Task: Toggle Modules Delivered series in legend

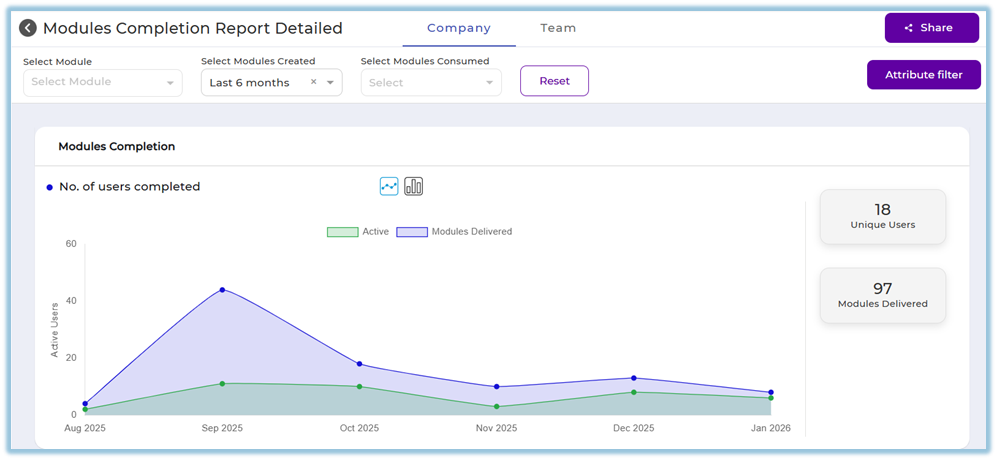Action: [454, 232]
